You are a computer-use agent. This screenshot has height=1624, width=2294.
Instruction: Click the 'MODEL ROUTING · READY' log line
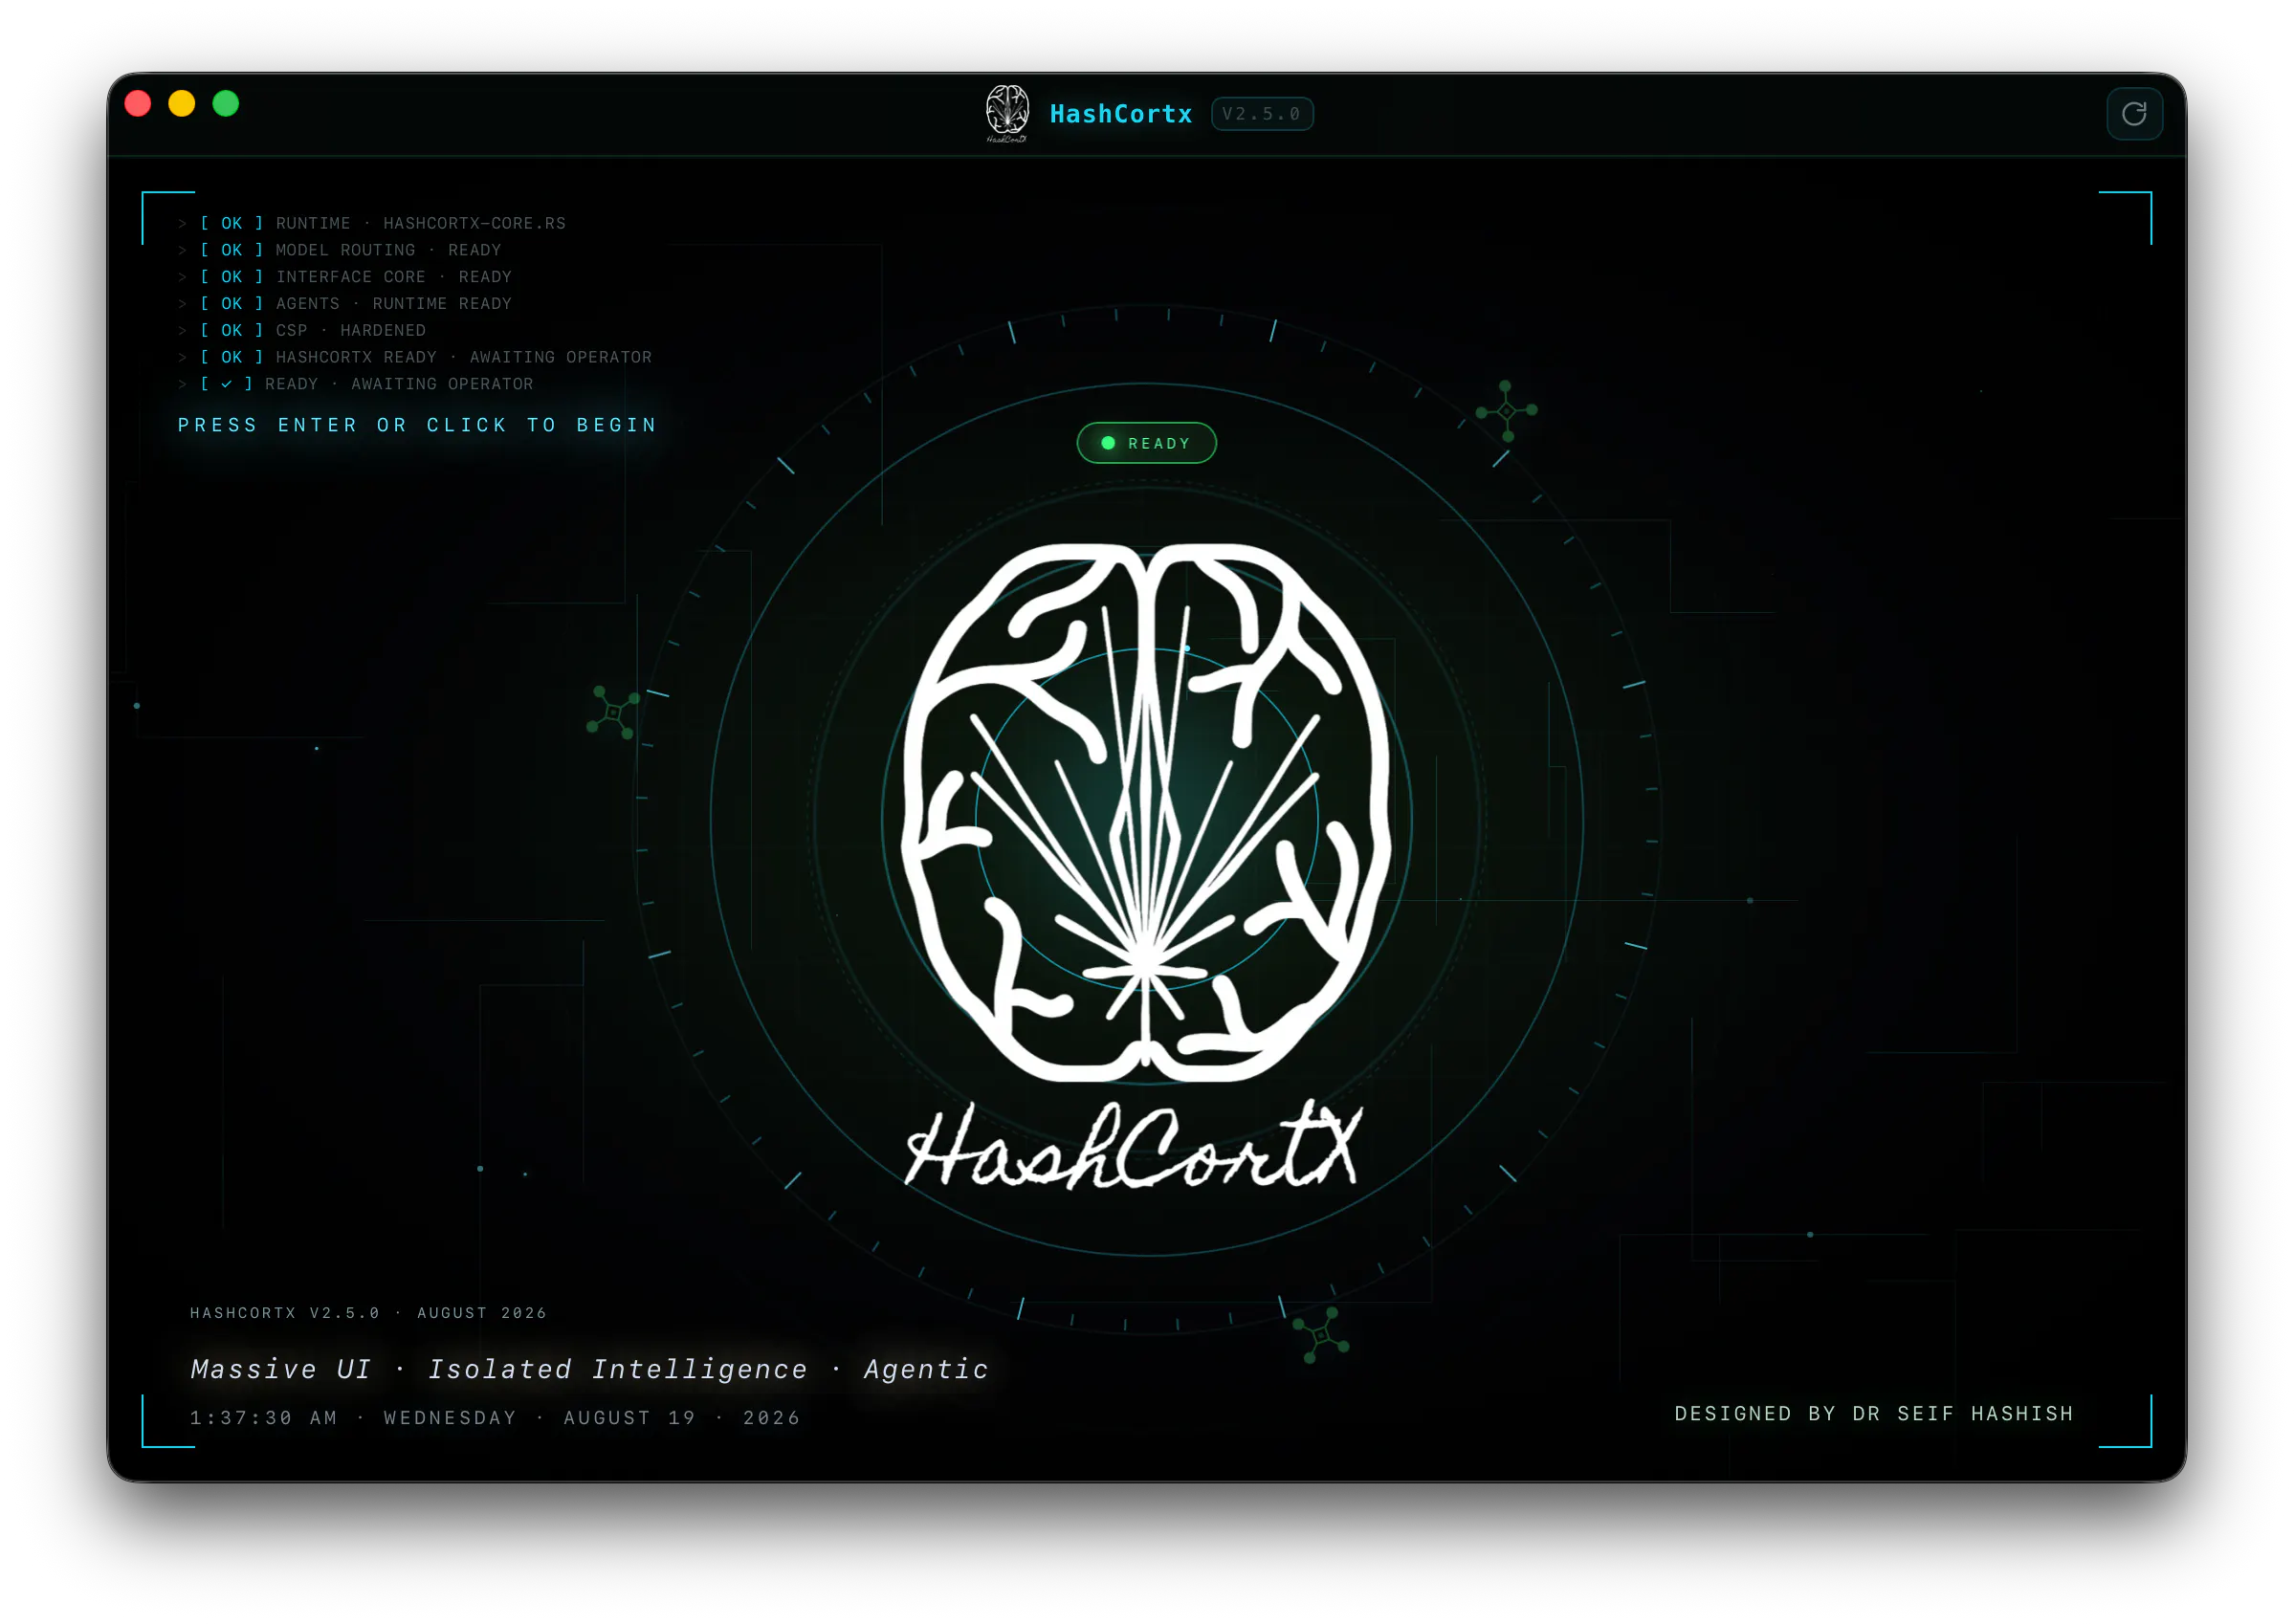339,250
